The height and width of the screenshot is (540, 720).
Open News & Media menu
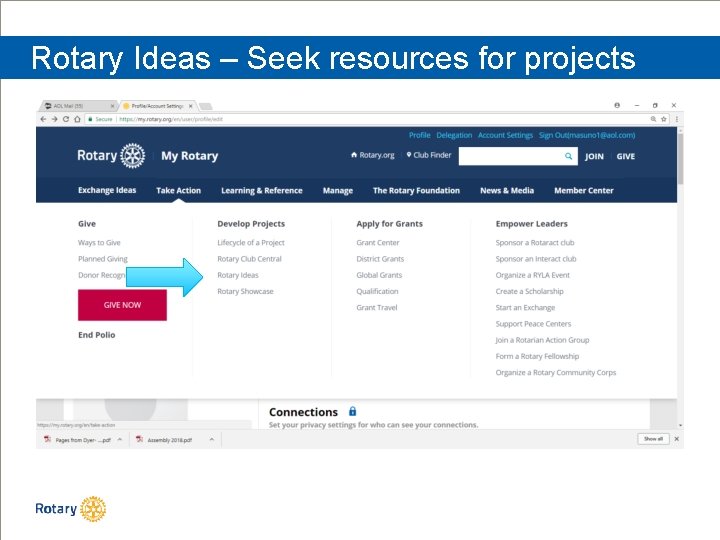[x=507, y=191]
